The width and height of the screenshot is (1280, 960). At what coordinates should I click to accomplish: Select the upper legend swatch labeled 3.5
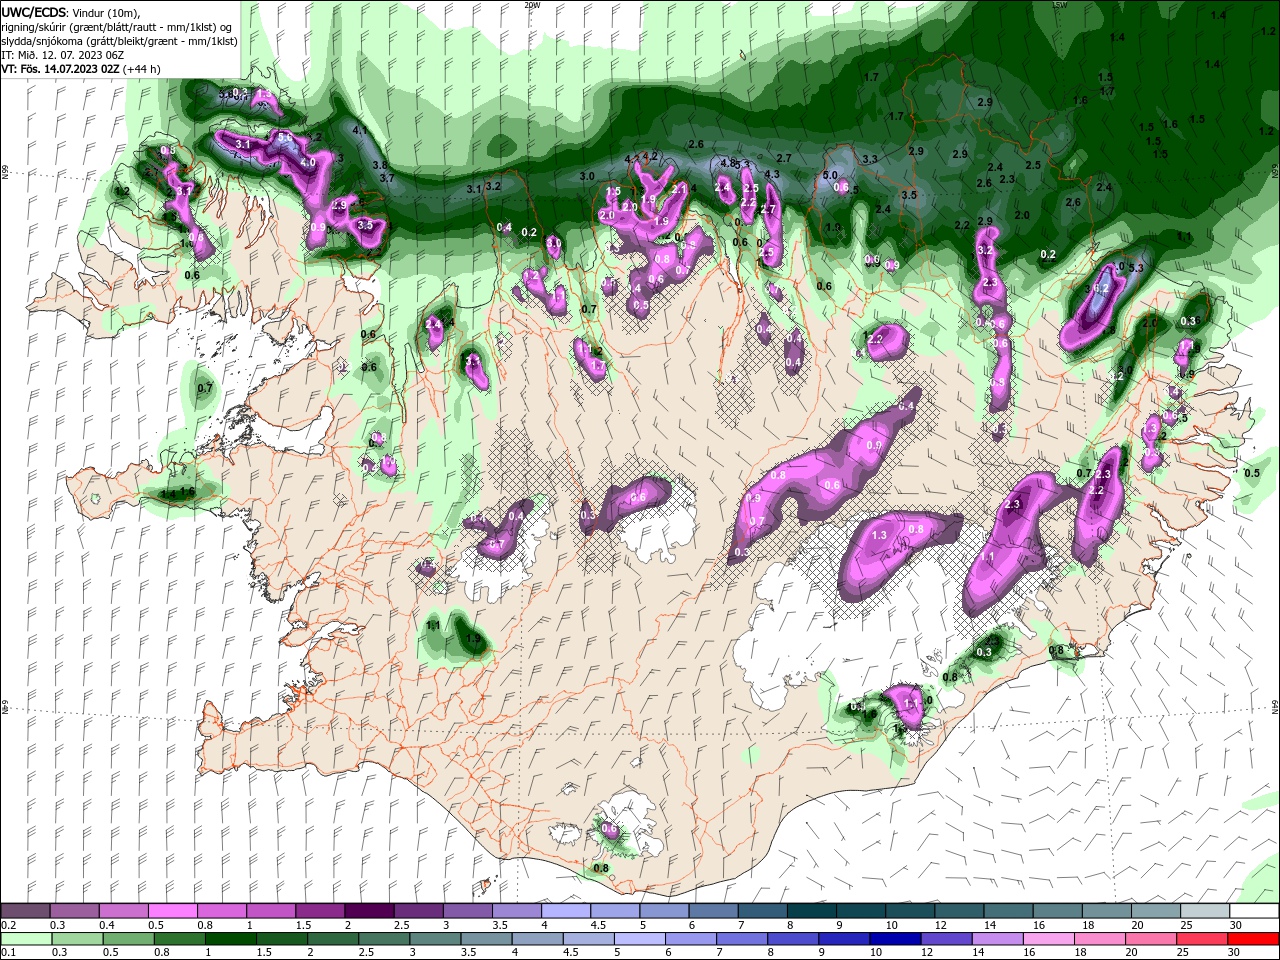(515, 911)
